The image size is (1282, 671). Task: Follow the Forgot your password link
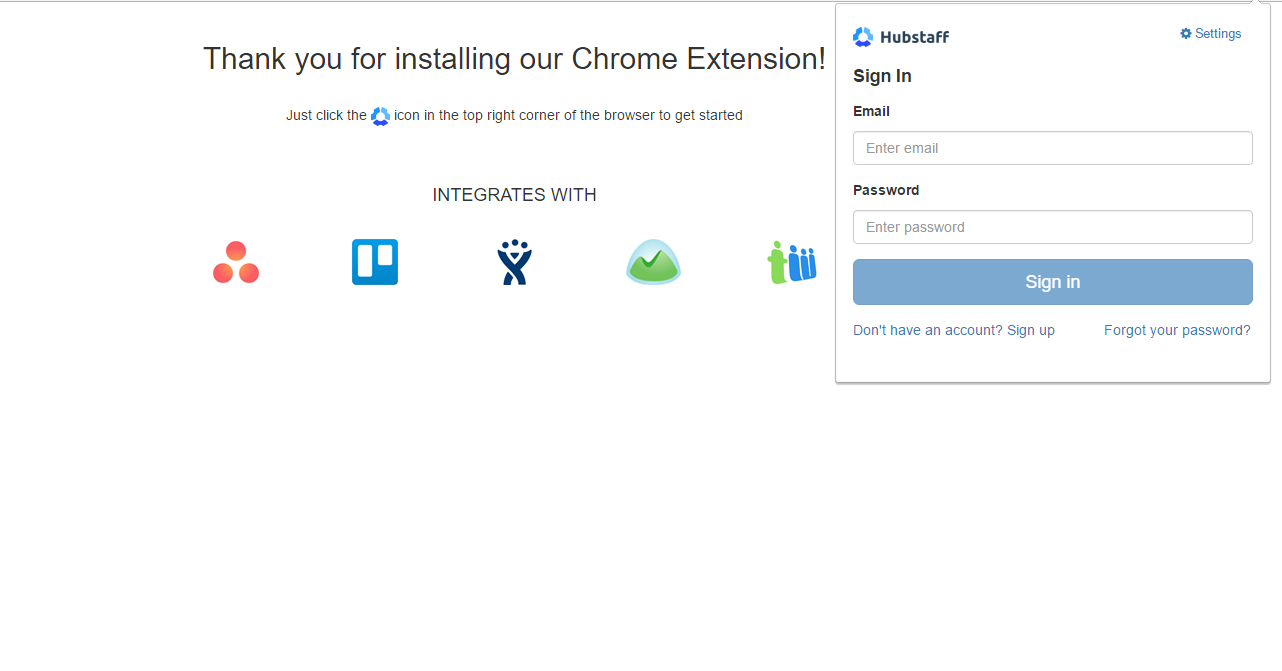pos(1177,329)
